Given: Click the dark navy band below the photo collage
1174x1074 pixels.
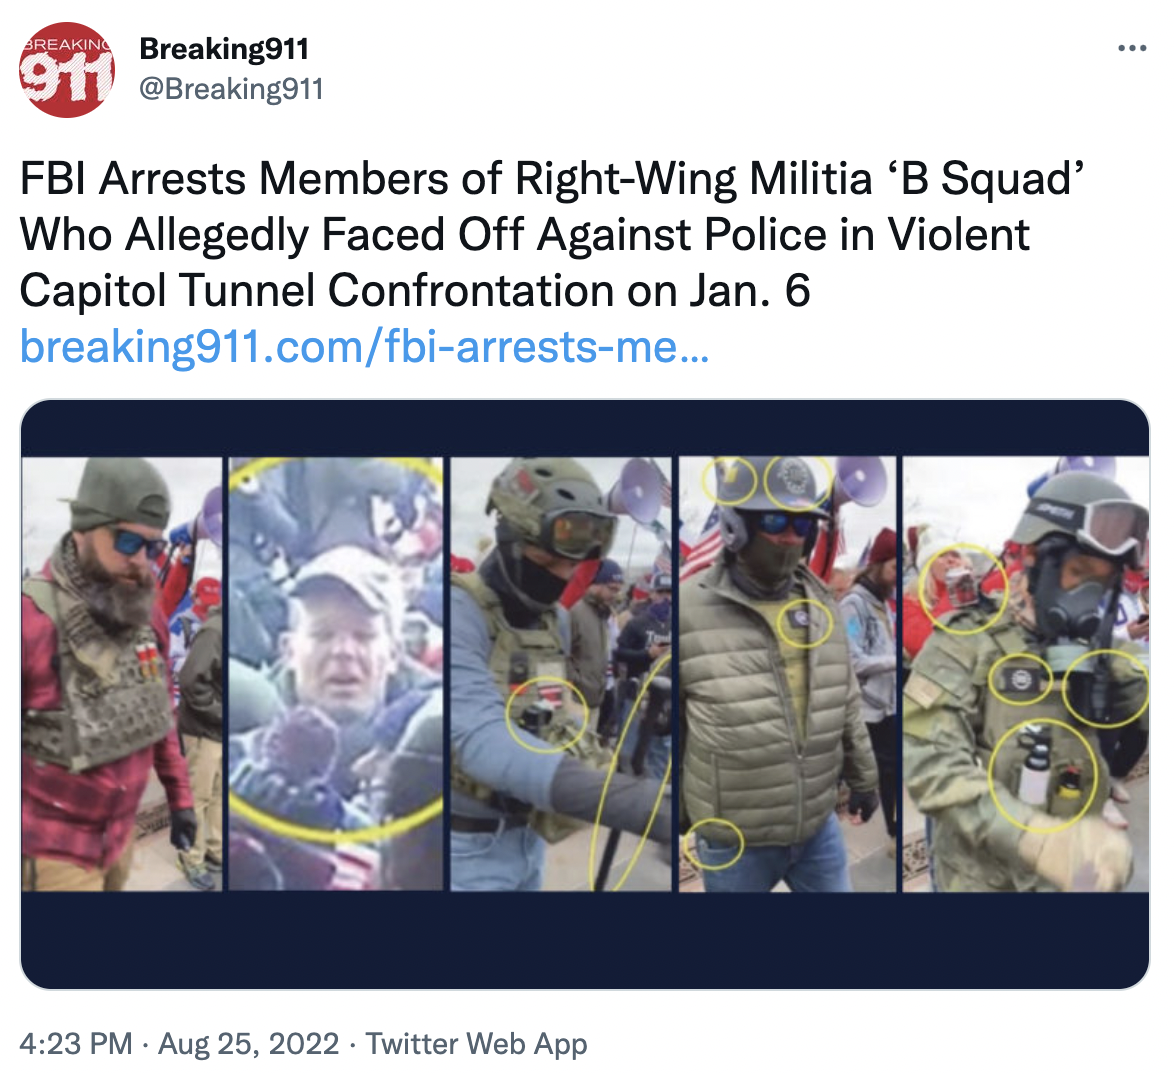Looking at the screenshot, I should (585, 940).
